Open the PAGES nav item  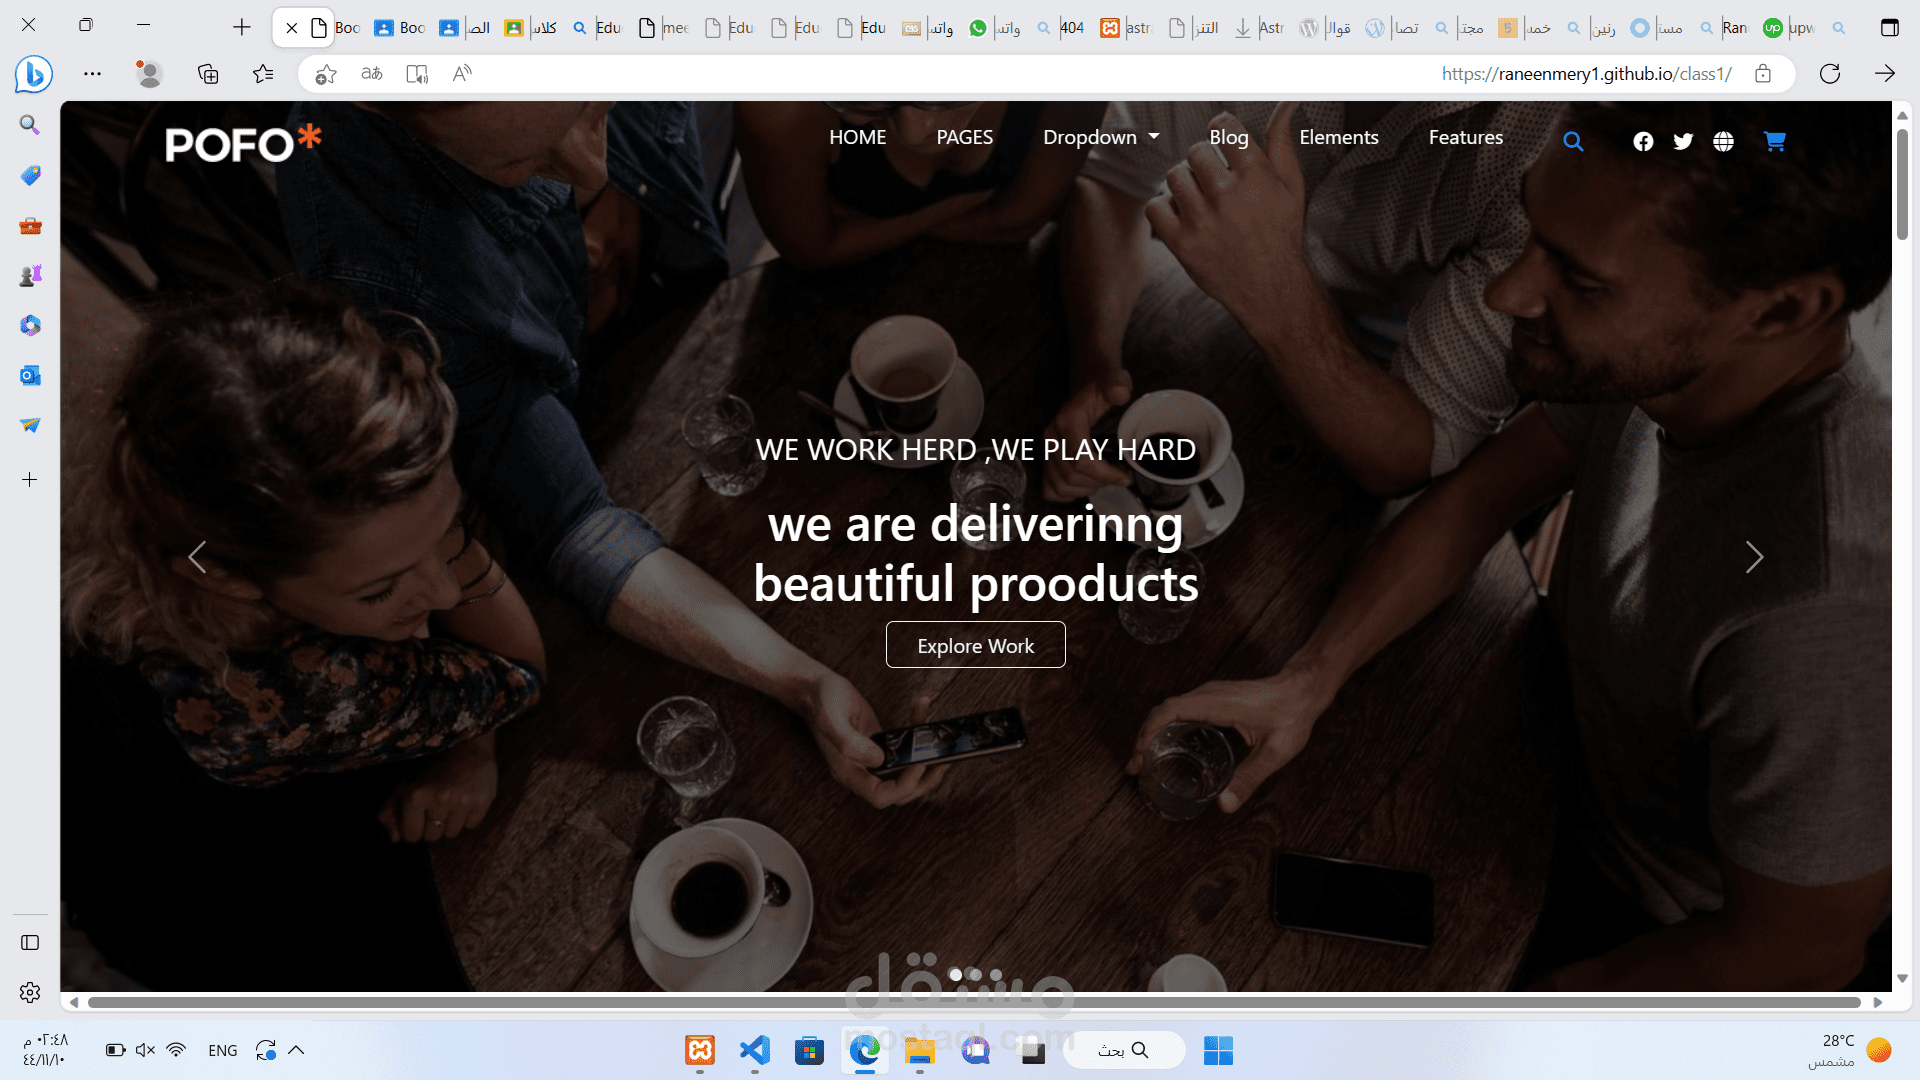tap(965, 138)
